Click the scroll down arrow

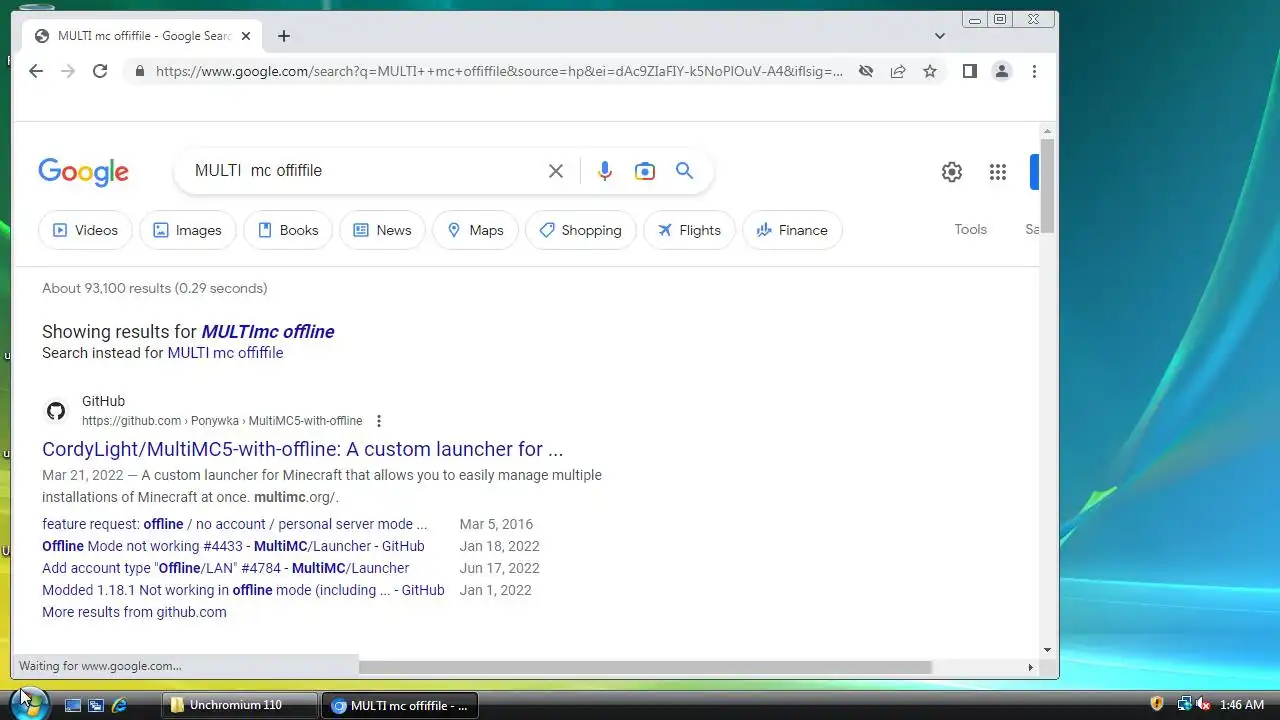(1047, 650)
